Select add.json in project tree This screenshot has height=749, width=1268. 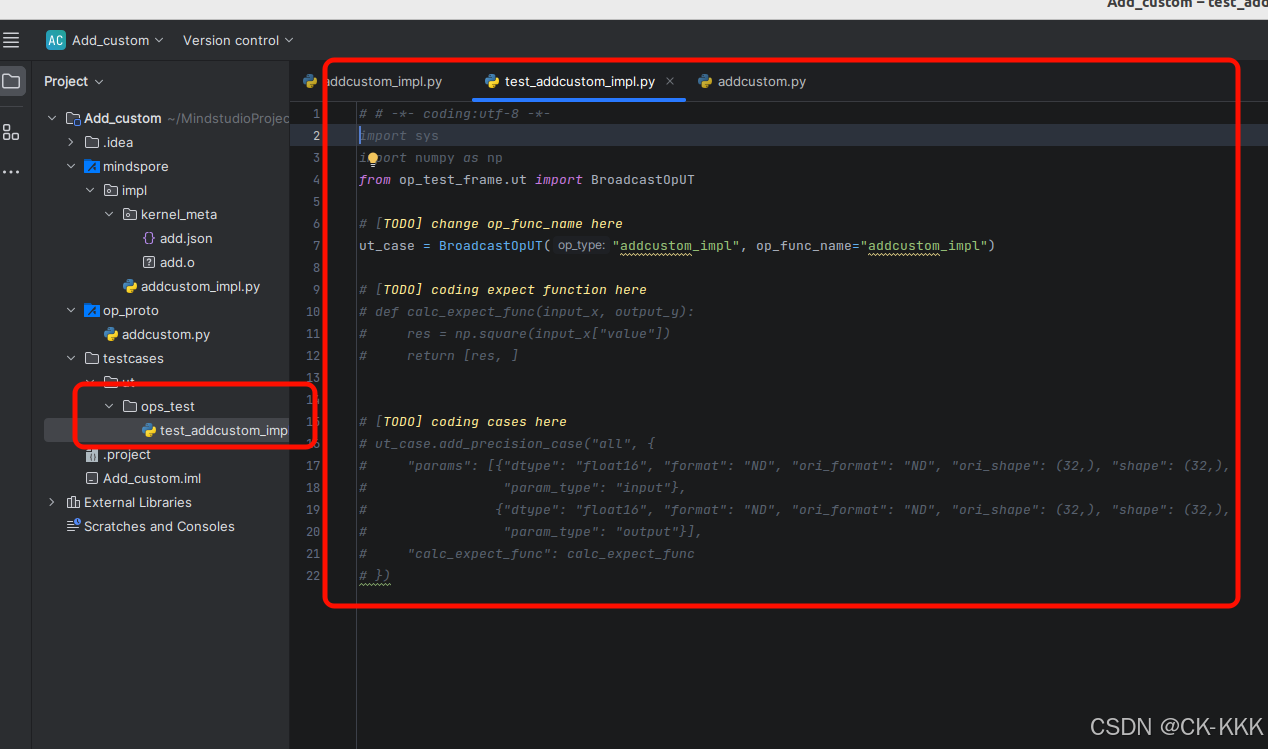[x=177, y=238]
